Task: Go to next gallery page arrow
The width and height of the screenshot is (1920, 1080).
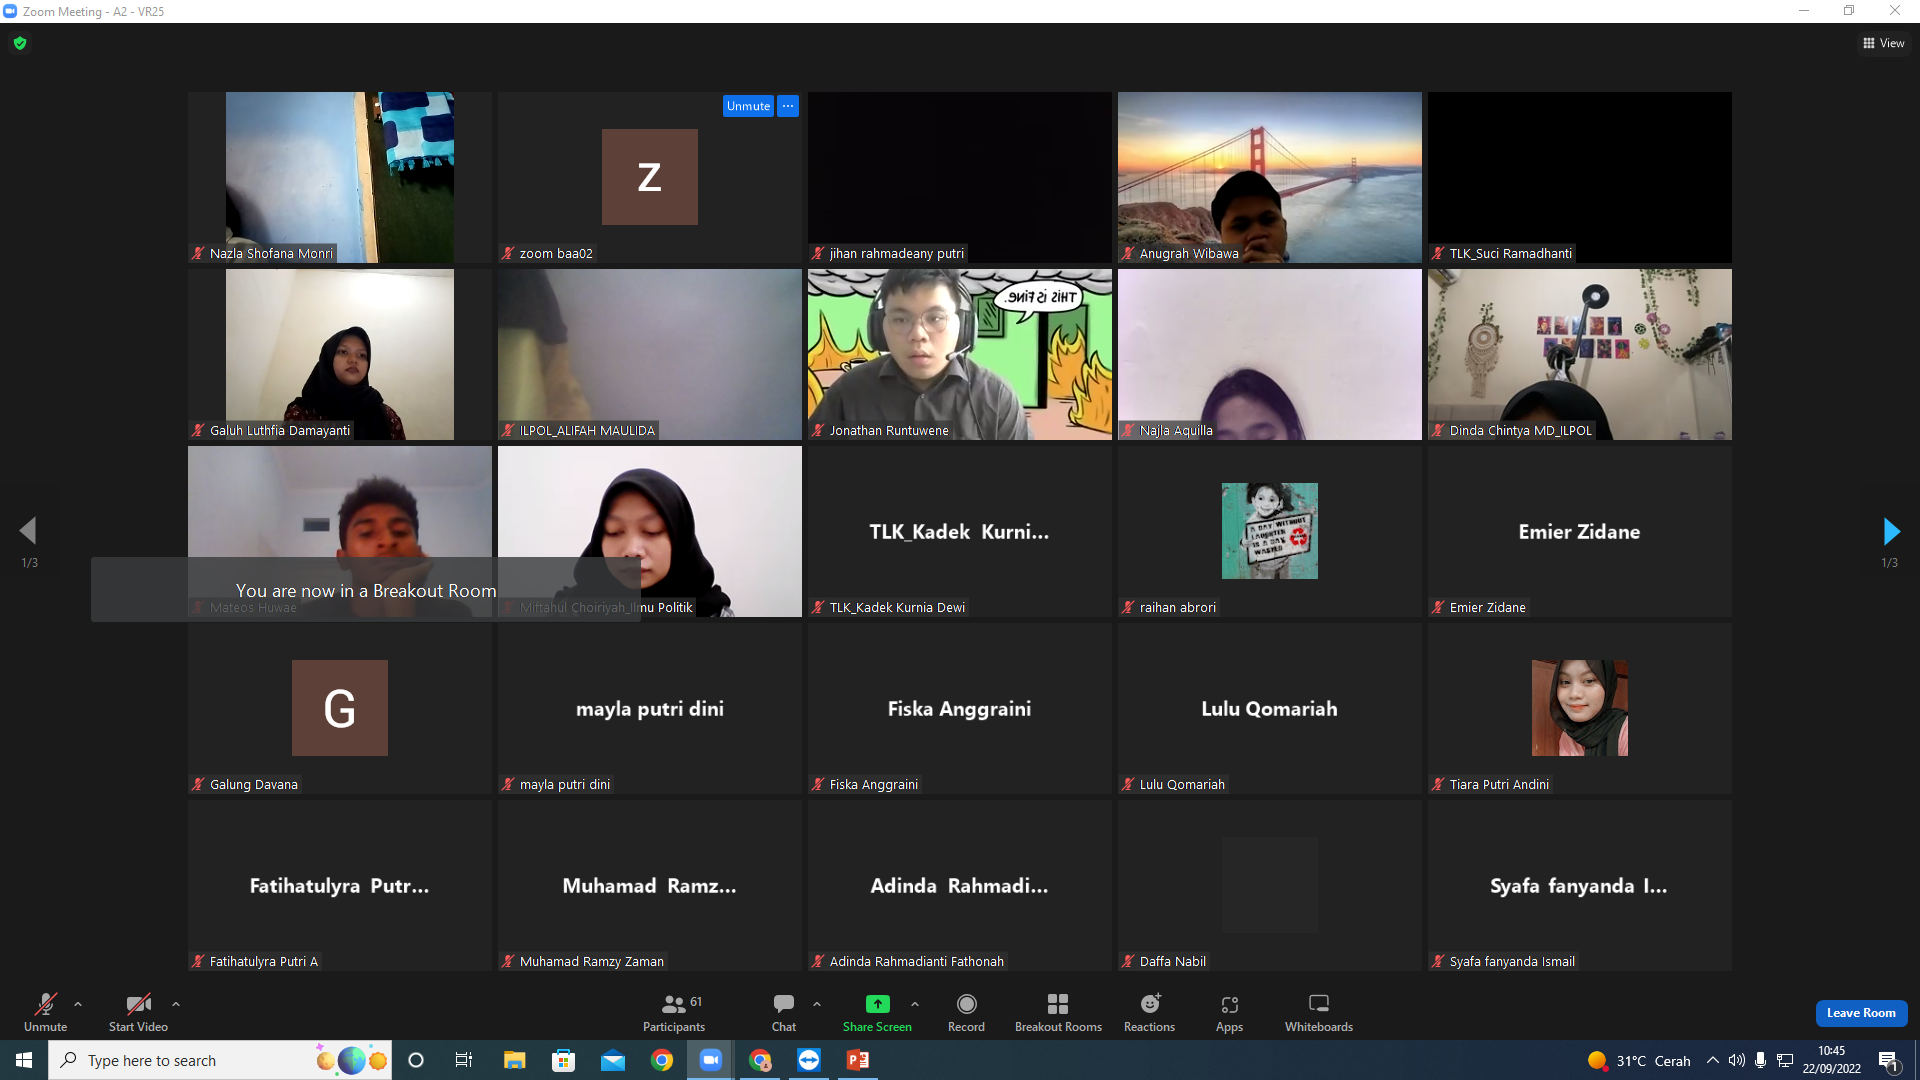Action: pos(1890,531)
